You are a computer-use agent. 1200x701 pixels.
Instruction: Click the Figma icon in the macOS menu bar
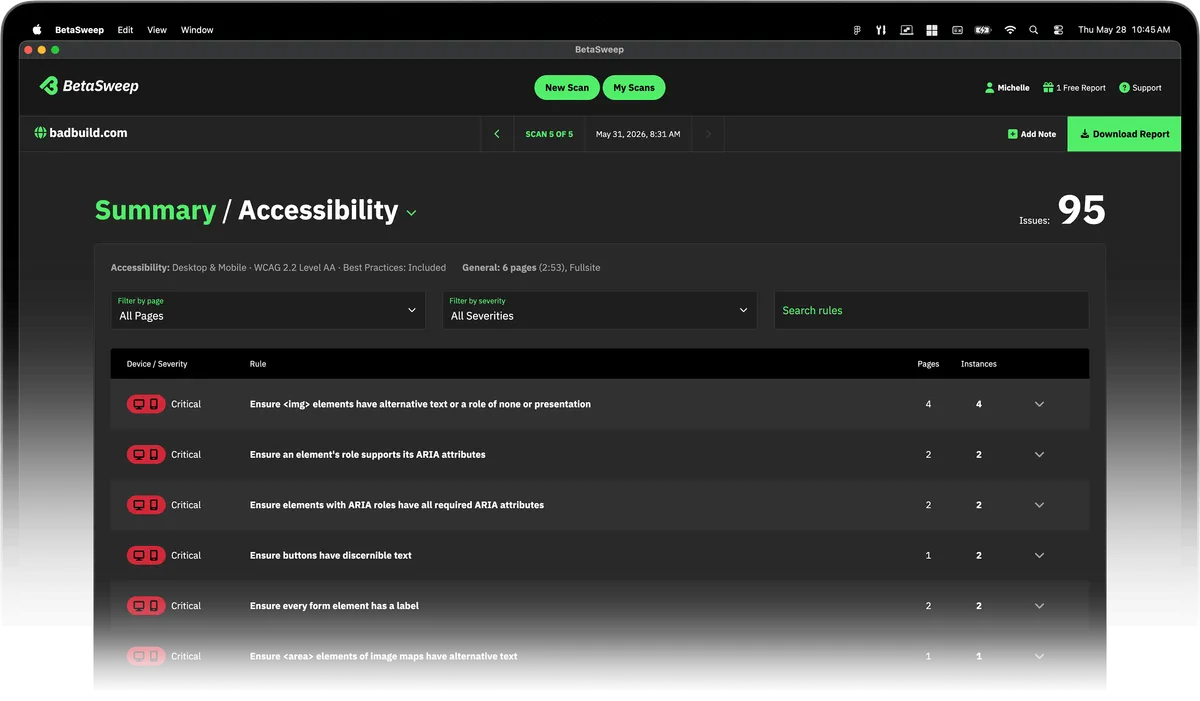[857, 30]
